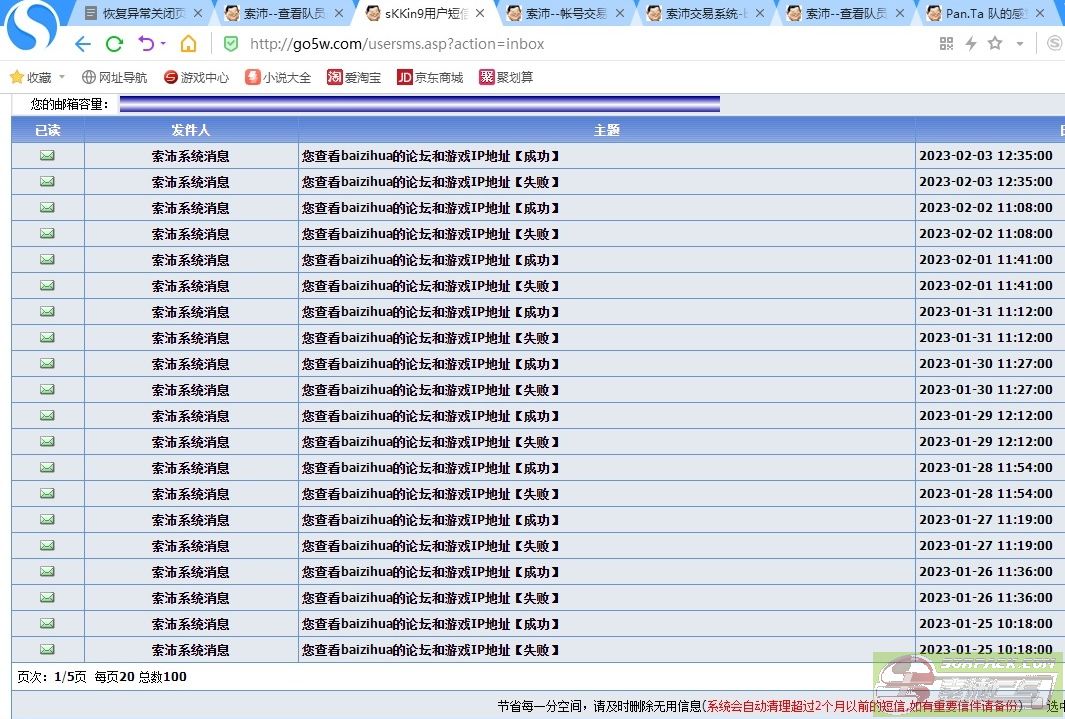The width and height of the screenshot is (1065, 719).
Task: Click the QR code icon in address bar
Action: coord(946,44)
